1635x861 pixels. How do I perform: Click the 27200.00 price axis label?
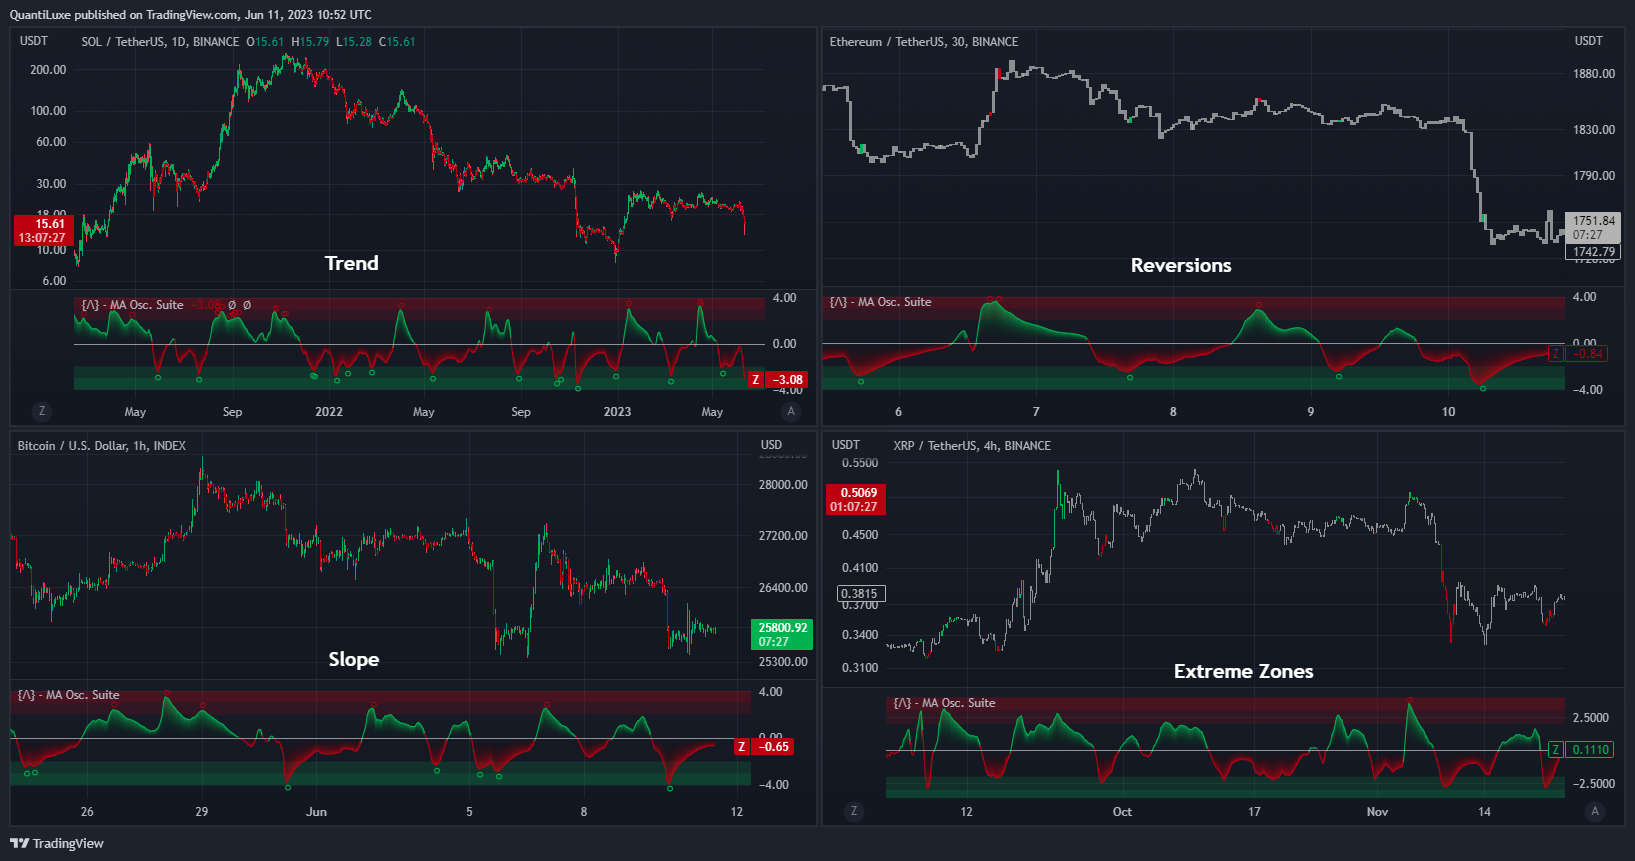[x=783, y=536]
